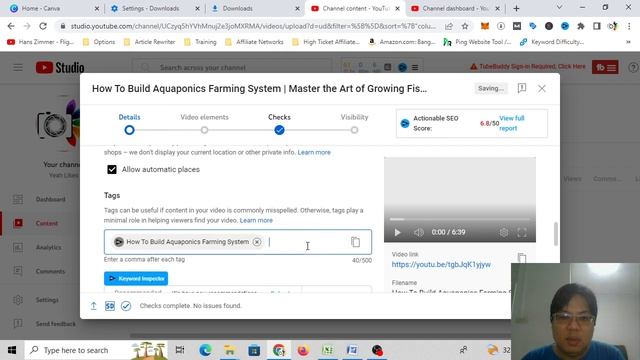Open Learn more link under Tags

tap(256, 220)
